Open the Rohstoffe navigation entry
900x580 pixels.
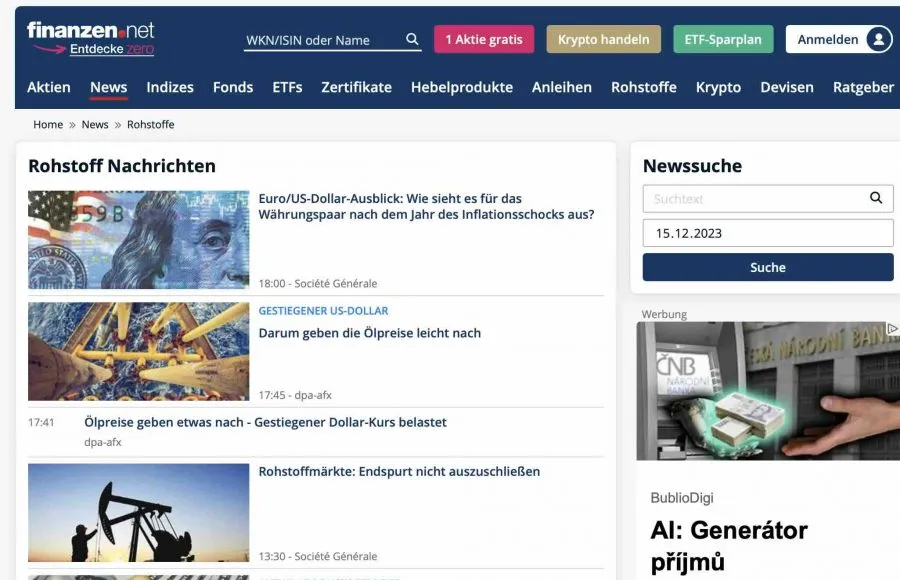click(644, 87)
